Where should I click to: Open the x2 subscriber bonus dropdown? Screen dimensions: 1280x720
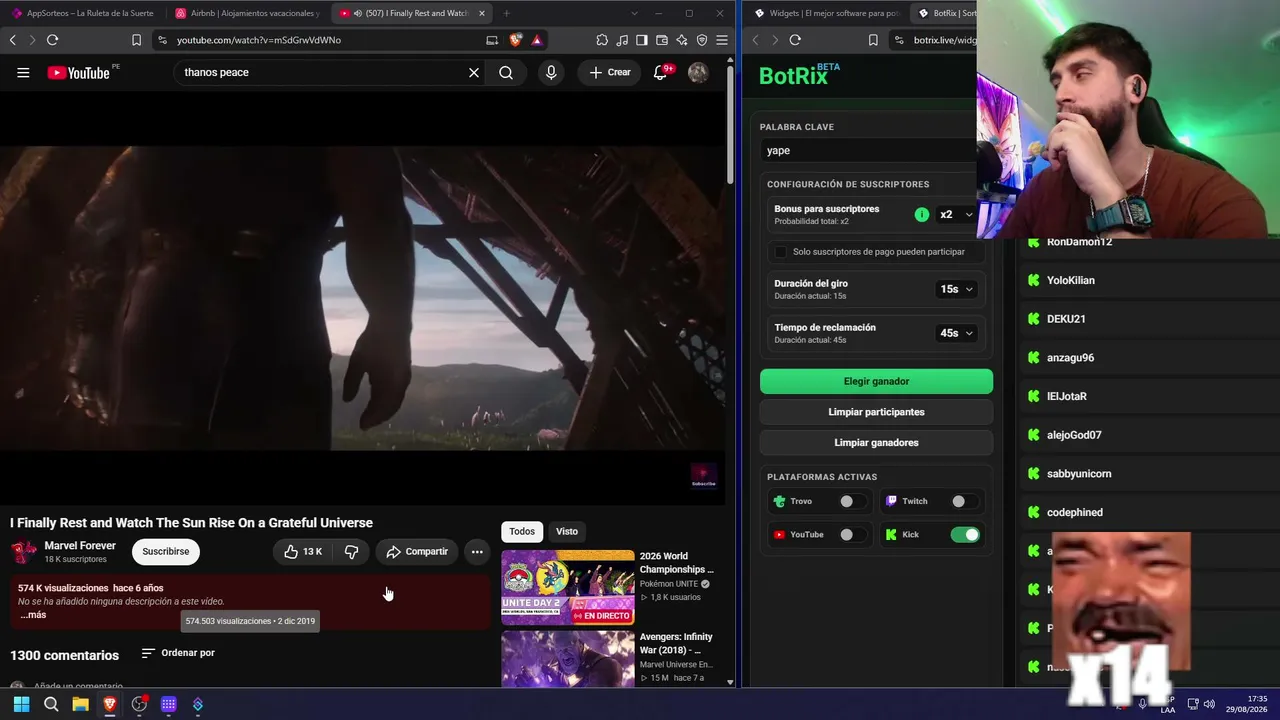point(956,214)
